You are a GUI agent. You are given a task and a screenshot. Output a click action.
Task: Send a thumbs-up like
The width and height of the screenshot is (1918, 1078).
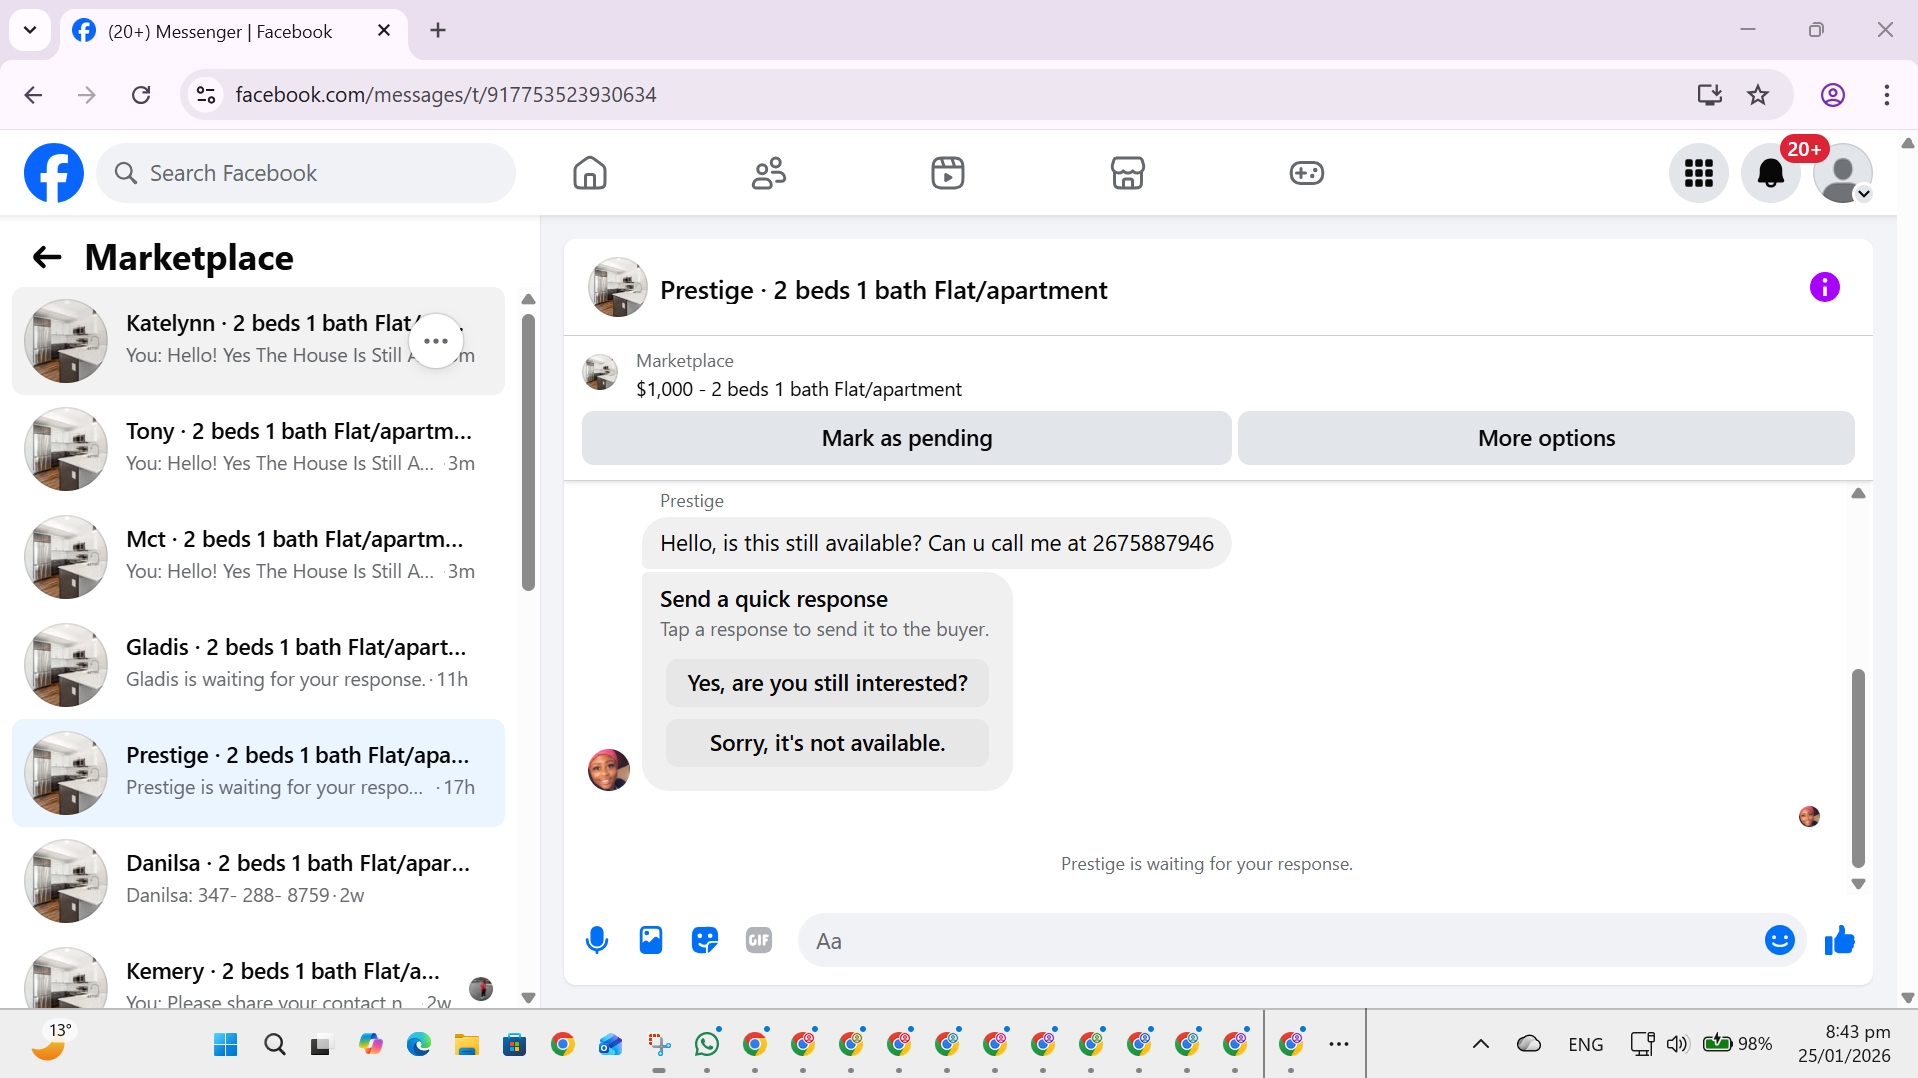point(1839,940)
